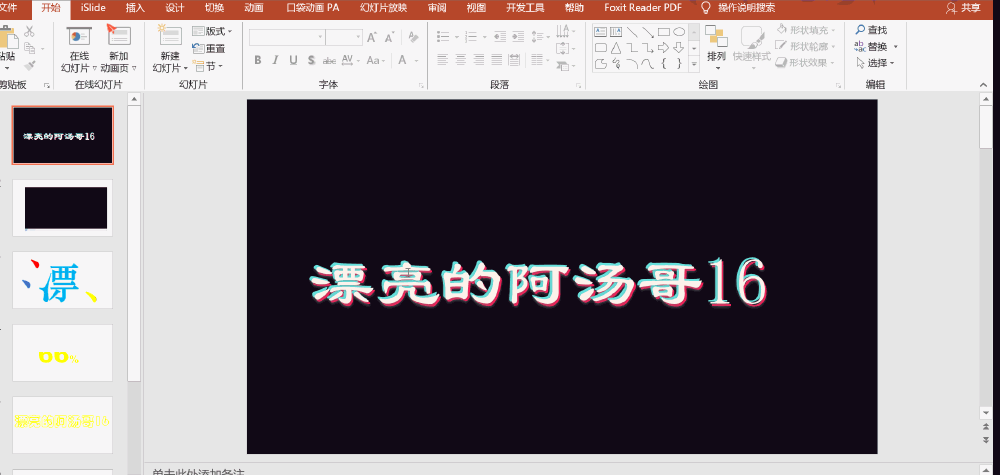Select the text box shape in gallery
Image resolution: width=1000 pixels, height=475 pixels.
[600, 32]
